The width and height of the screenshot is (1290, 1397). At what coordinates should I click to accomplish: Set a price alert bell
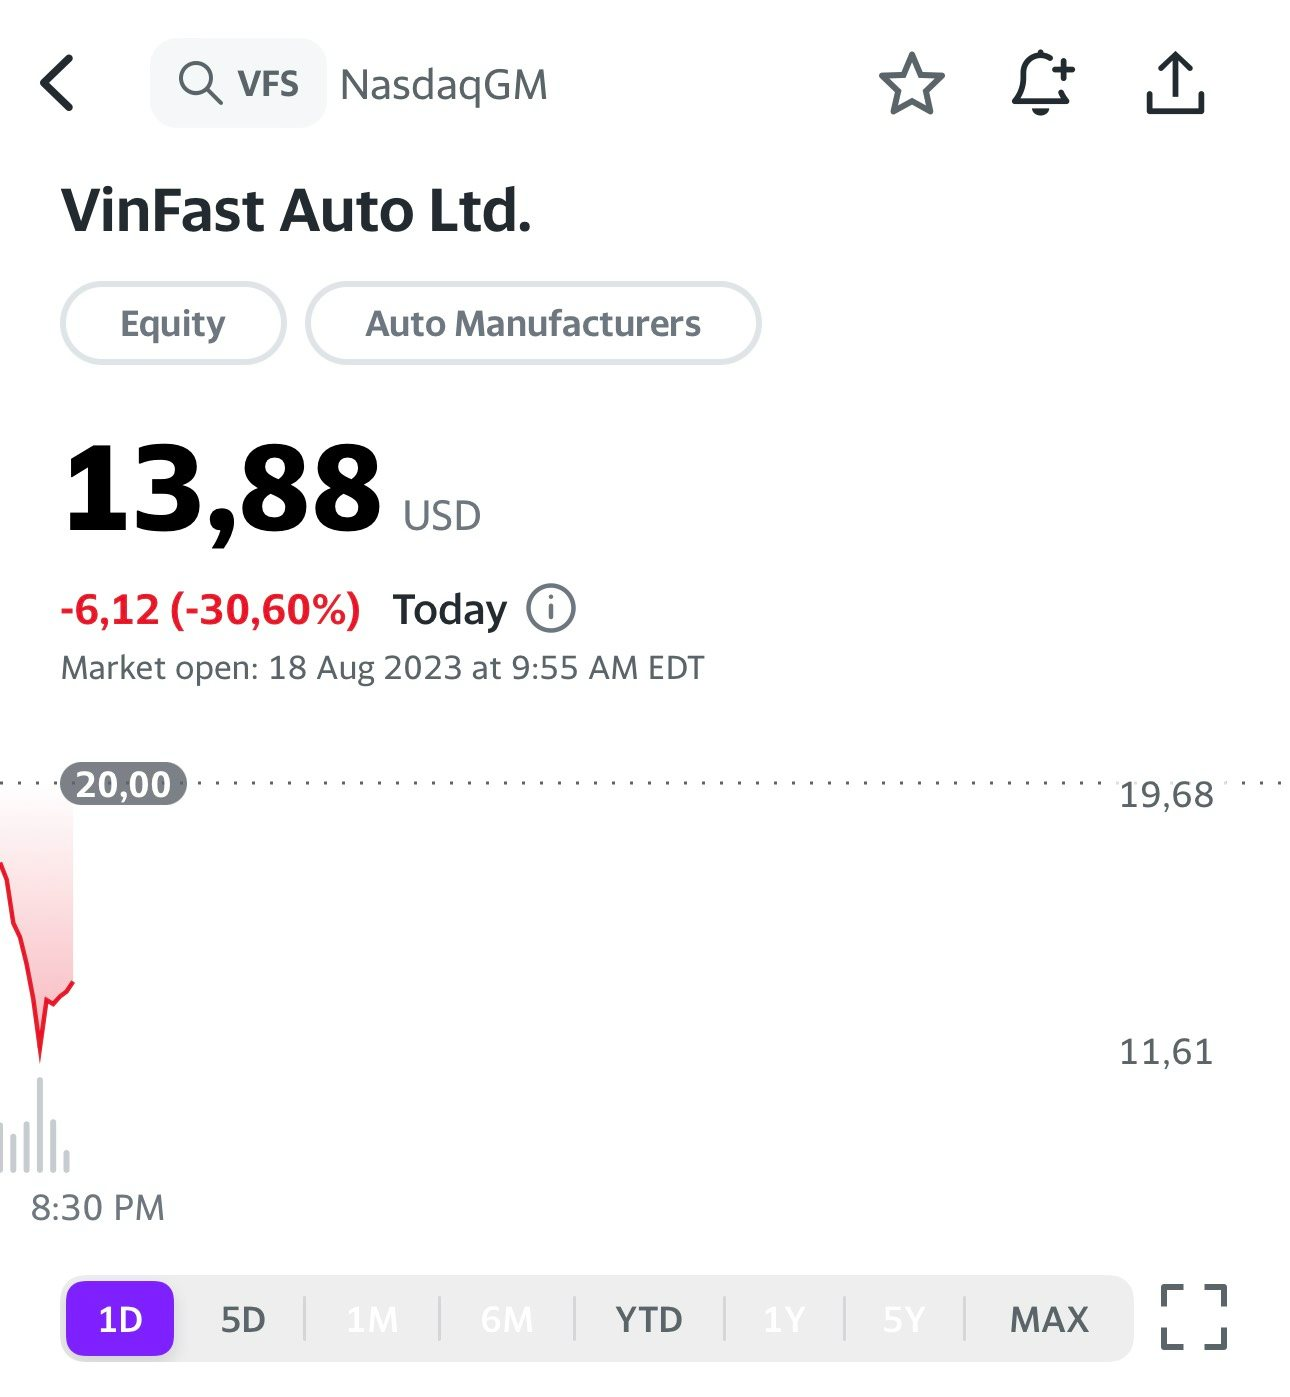tap(1042, 83)
